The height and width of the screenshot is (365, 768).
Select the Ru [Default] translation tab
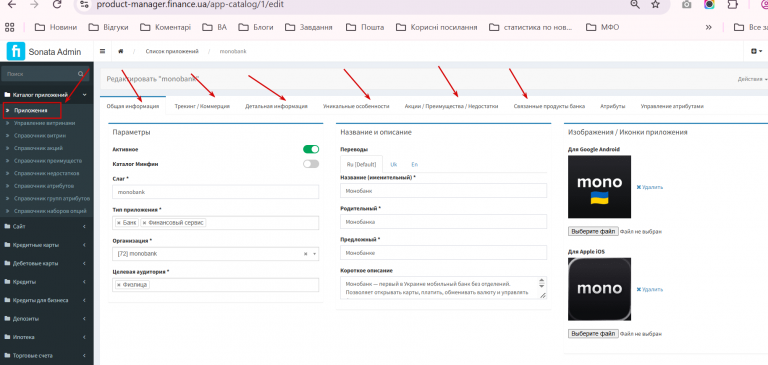[361, 165]
